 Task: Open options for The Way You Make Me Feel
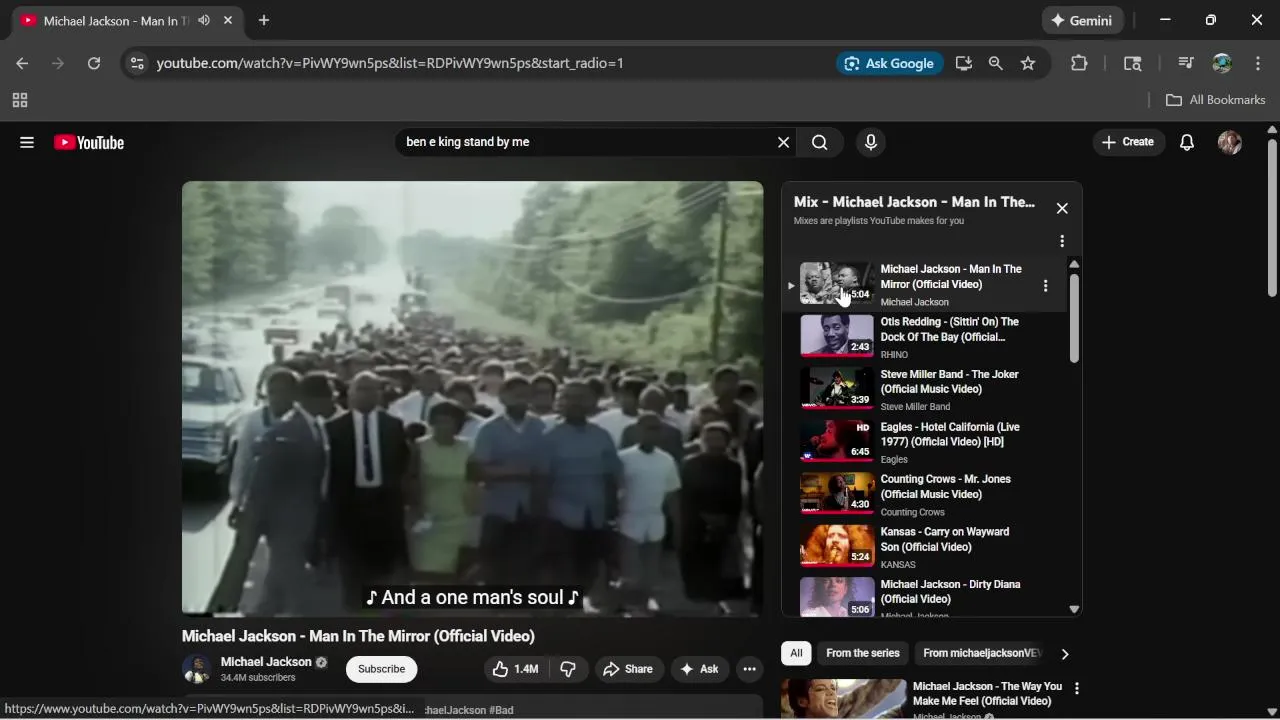tap(1077, 688)
